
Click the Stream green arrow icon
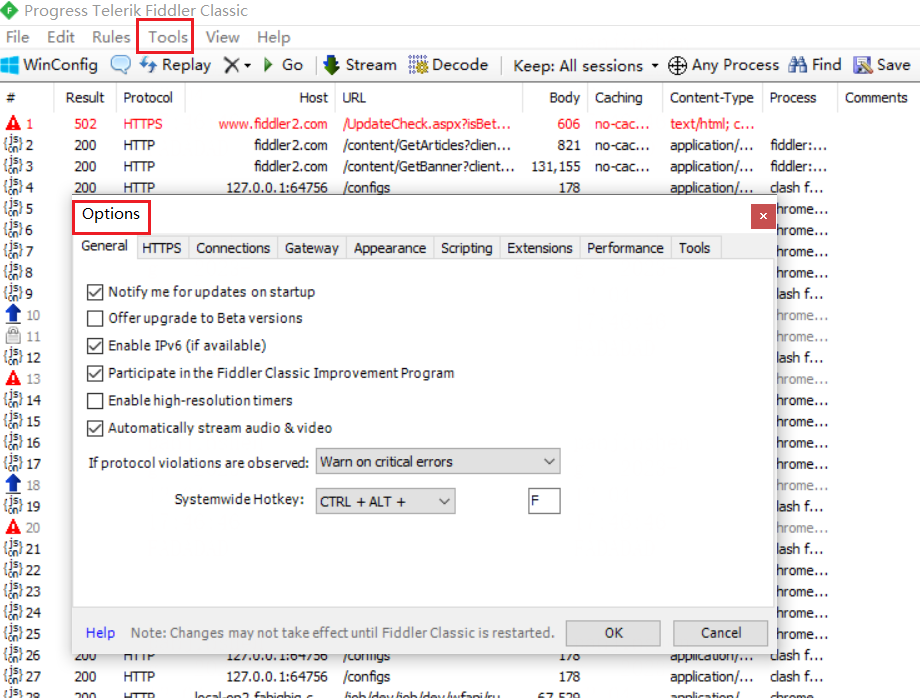332,65
